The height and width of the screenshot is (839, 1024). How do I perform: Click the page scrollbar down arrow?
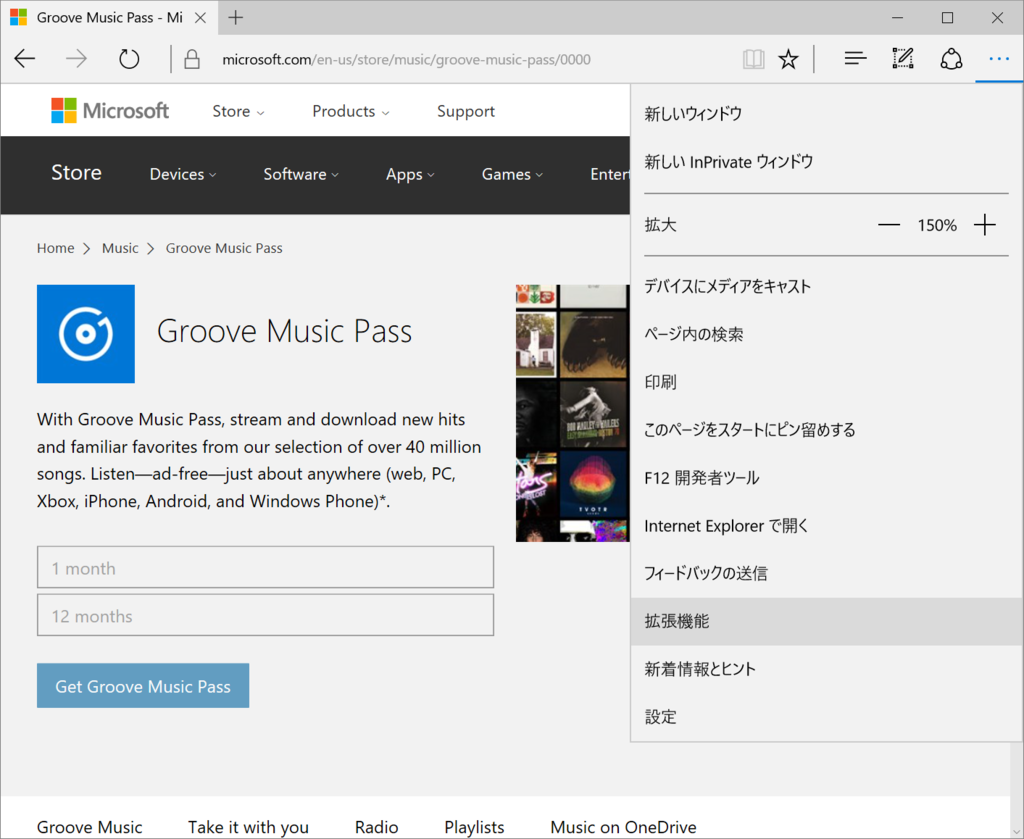point(1016,831)
